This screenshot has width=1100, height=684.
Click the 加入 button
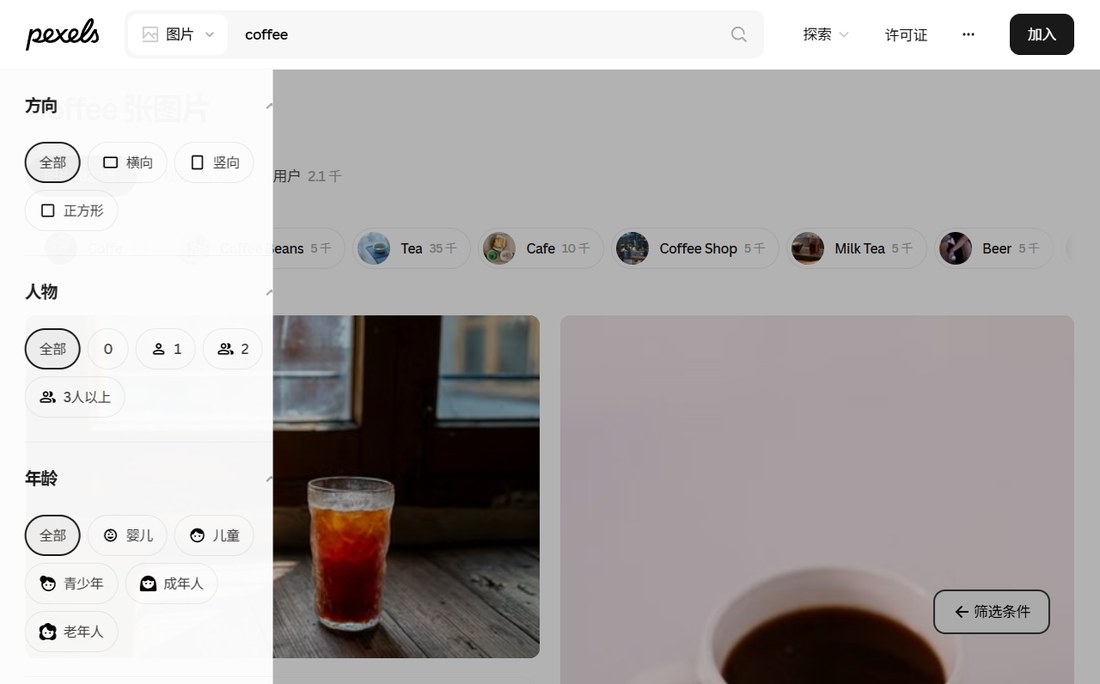click(1041, 34)
